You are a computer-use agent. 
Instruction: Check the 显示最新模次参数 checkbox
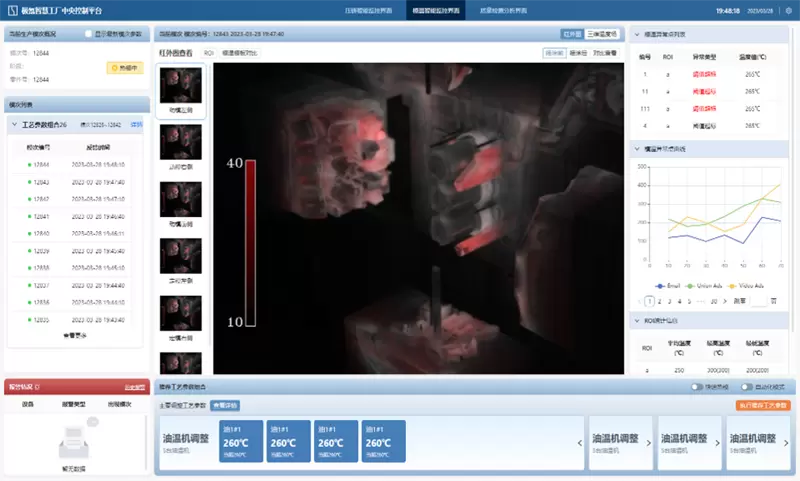coord(89,34)
